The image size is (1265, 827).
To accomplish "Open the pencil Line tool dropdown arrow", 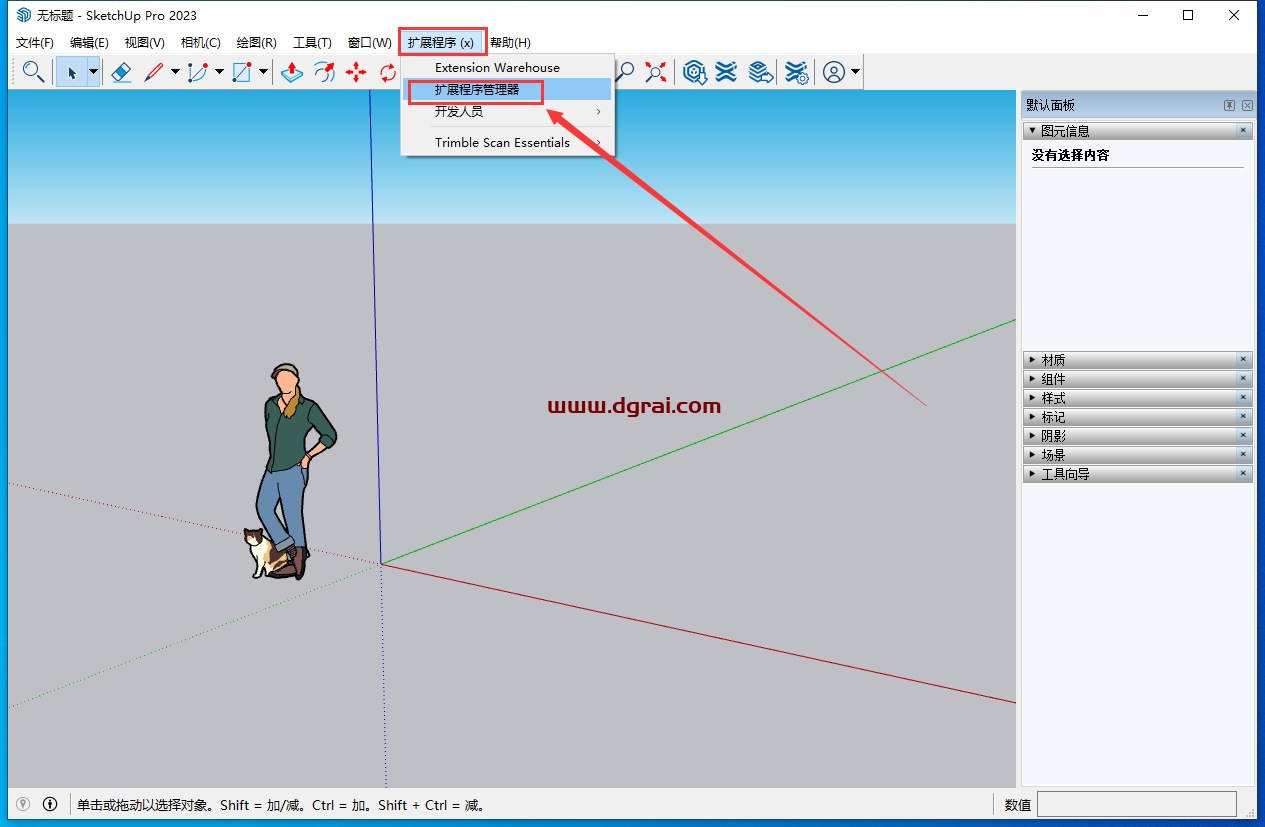I will (x=175, y=72).
